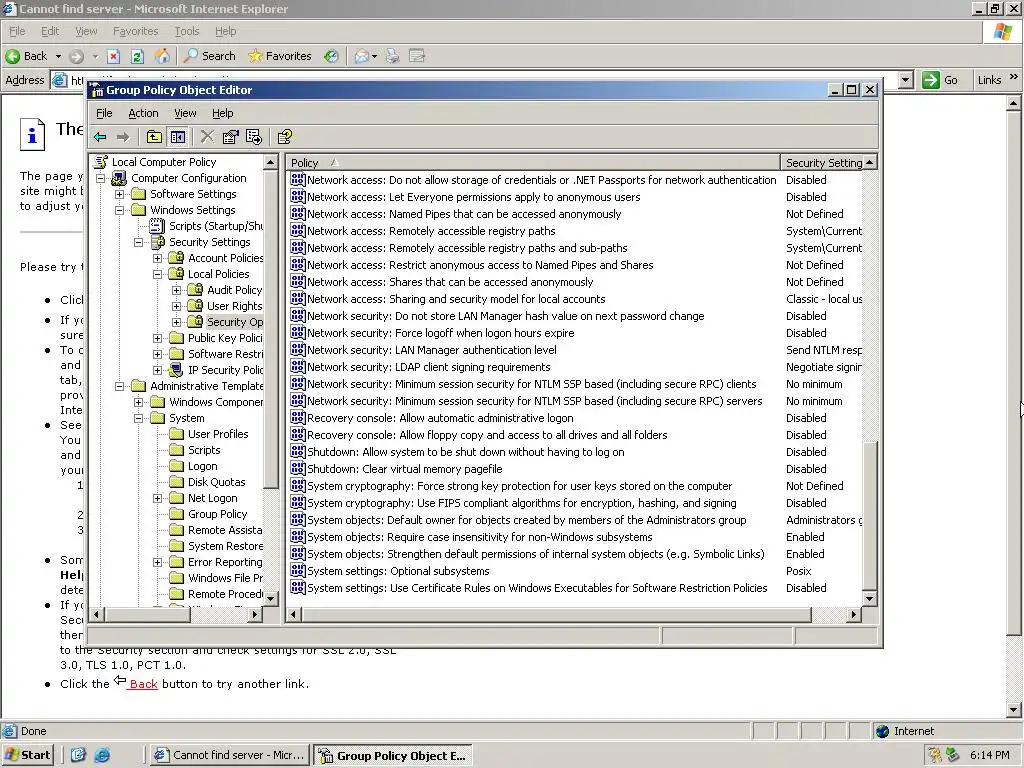Click the Internet Explorer Home icon
Screen dimensions: 1024x768
pyautogui.click(x=162, y=56)
